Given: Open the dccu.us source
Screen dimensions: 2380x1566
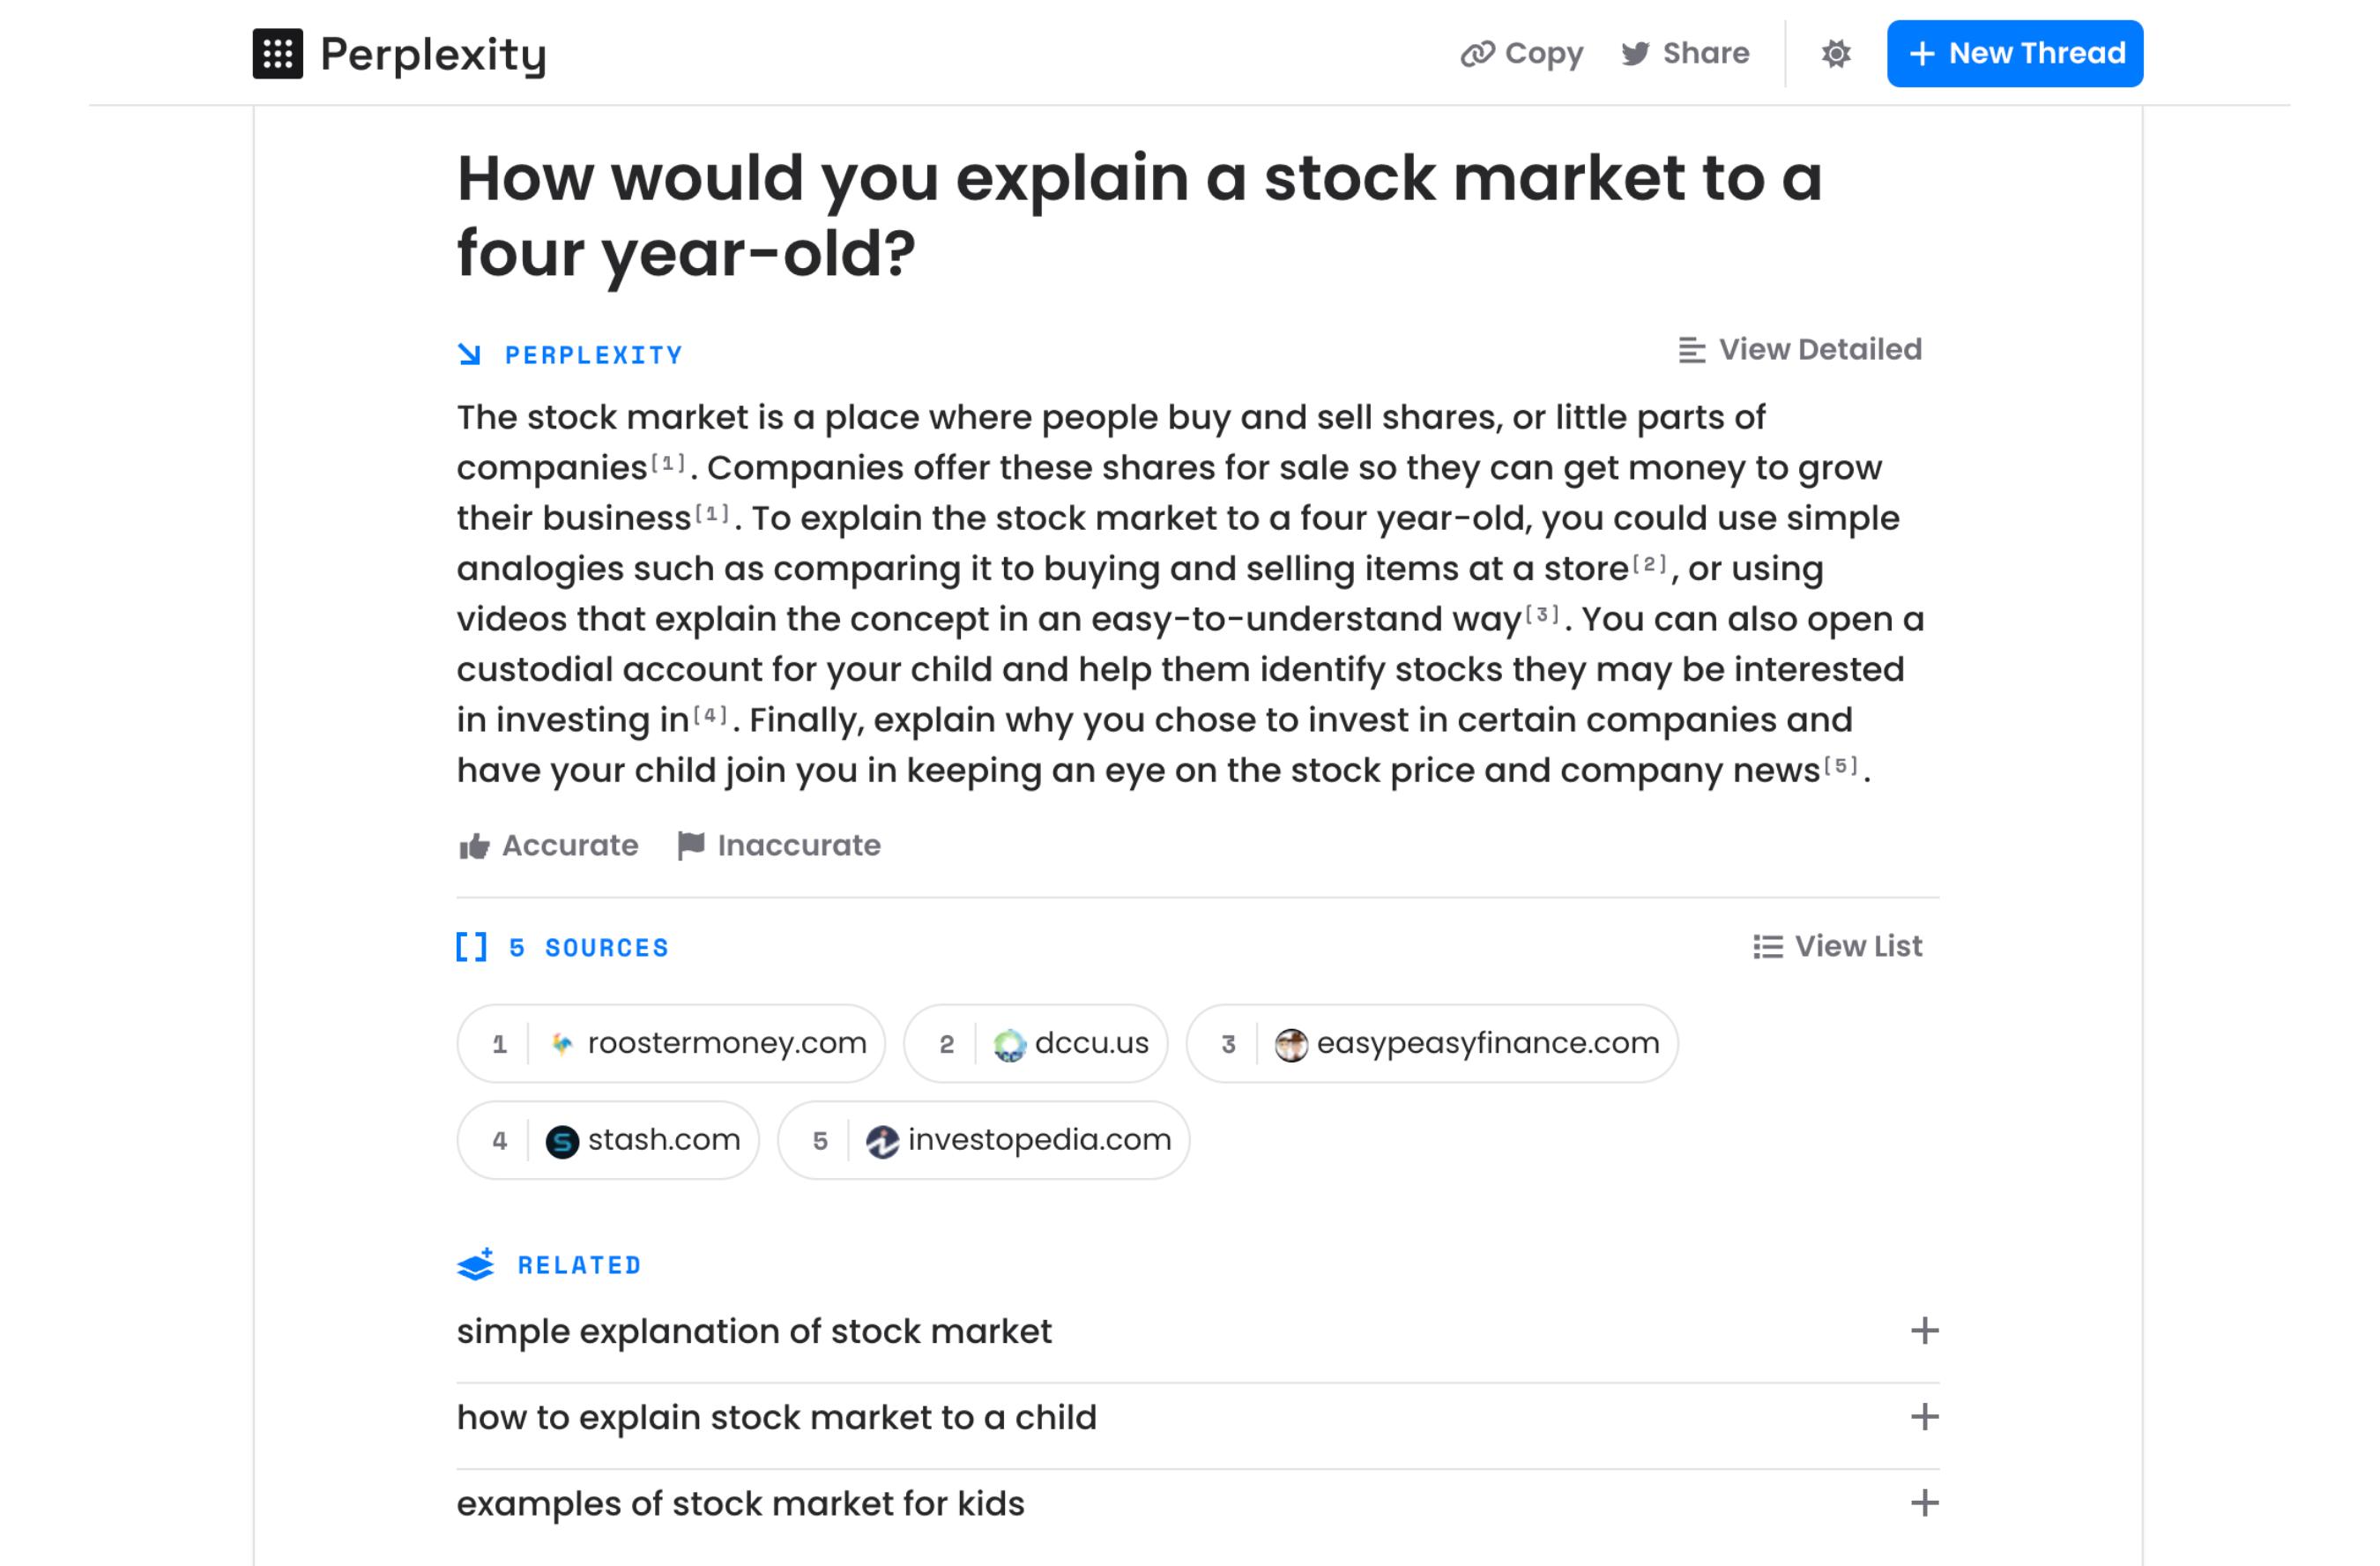Looking at the screenshot, I should [1035, 1043].
